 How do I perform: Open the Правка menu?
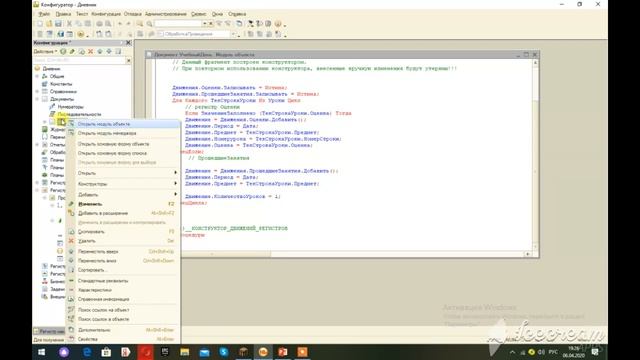click(63, 14)
